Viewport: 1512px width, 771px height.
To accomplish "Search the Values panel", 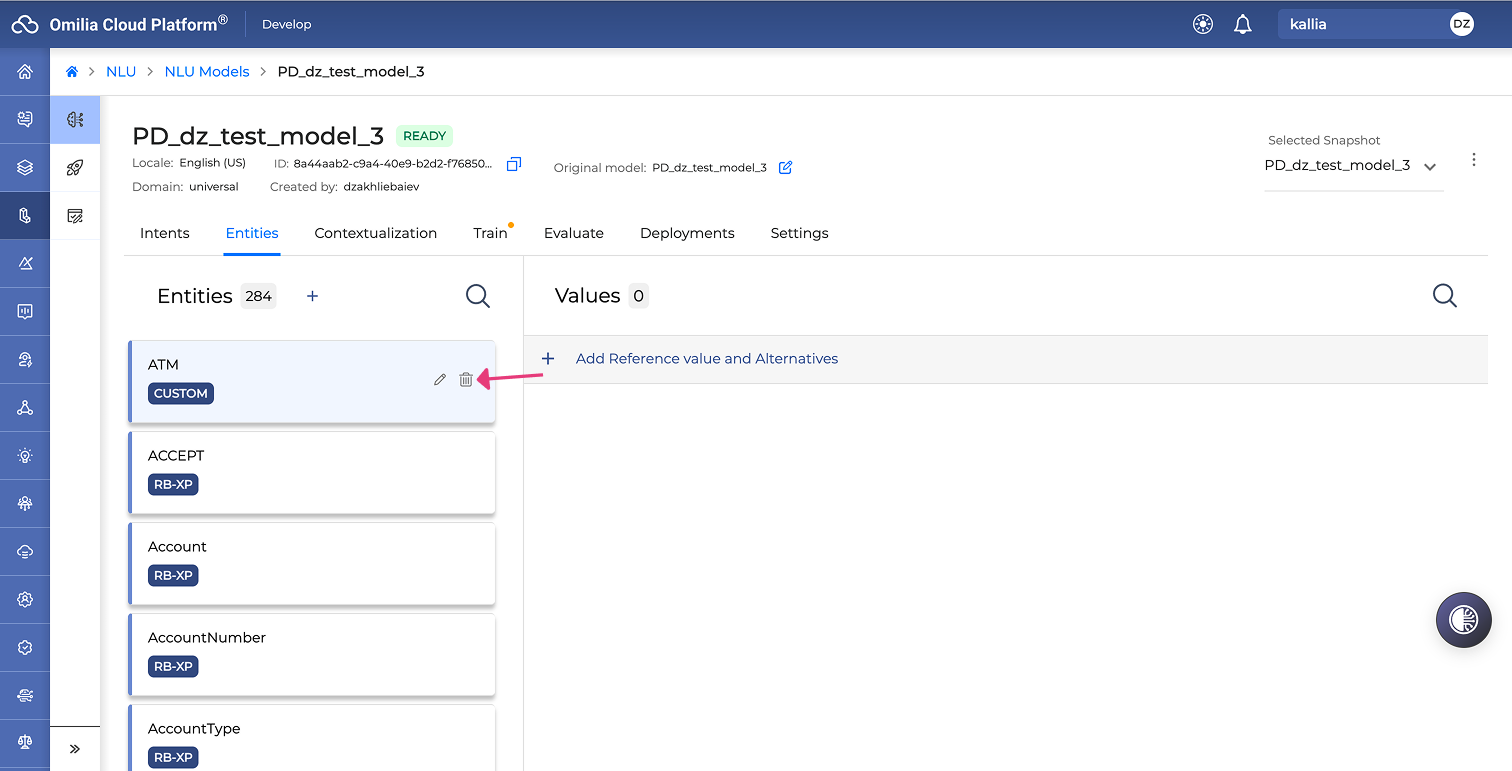I will coord(1445,295).
